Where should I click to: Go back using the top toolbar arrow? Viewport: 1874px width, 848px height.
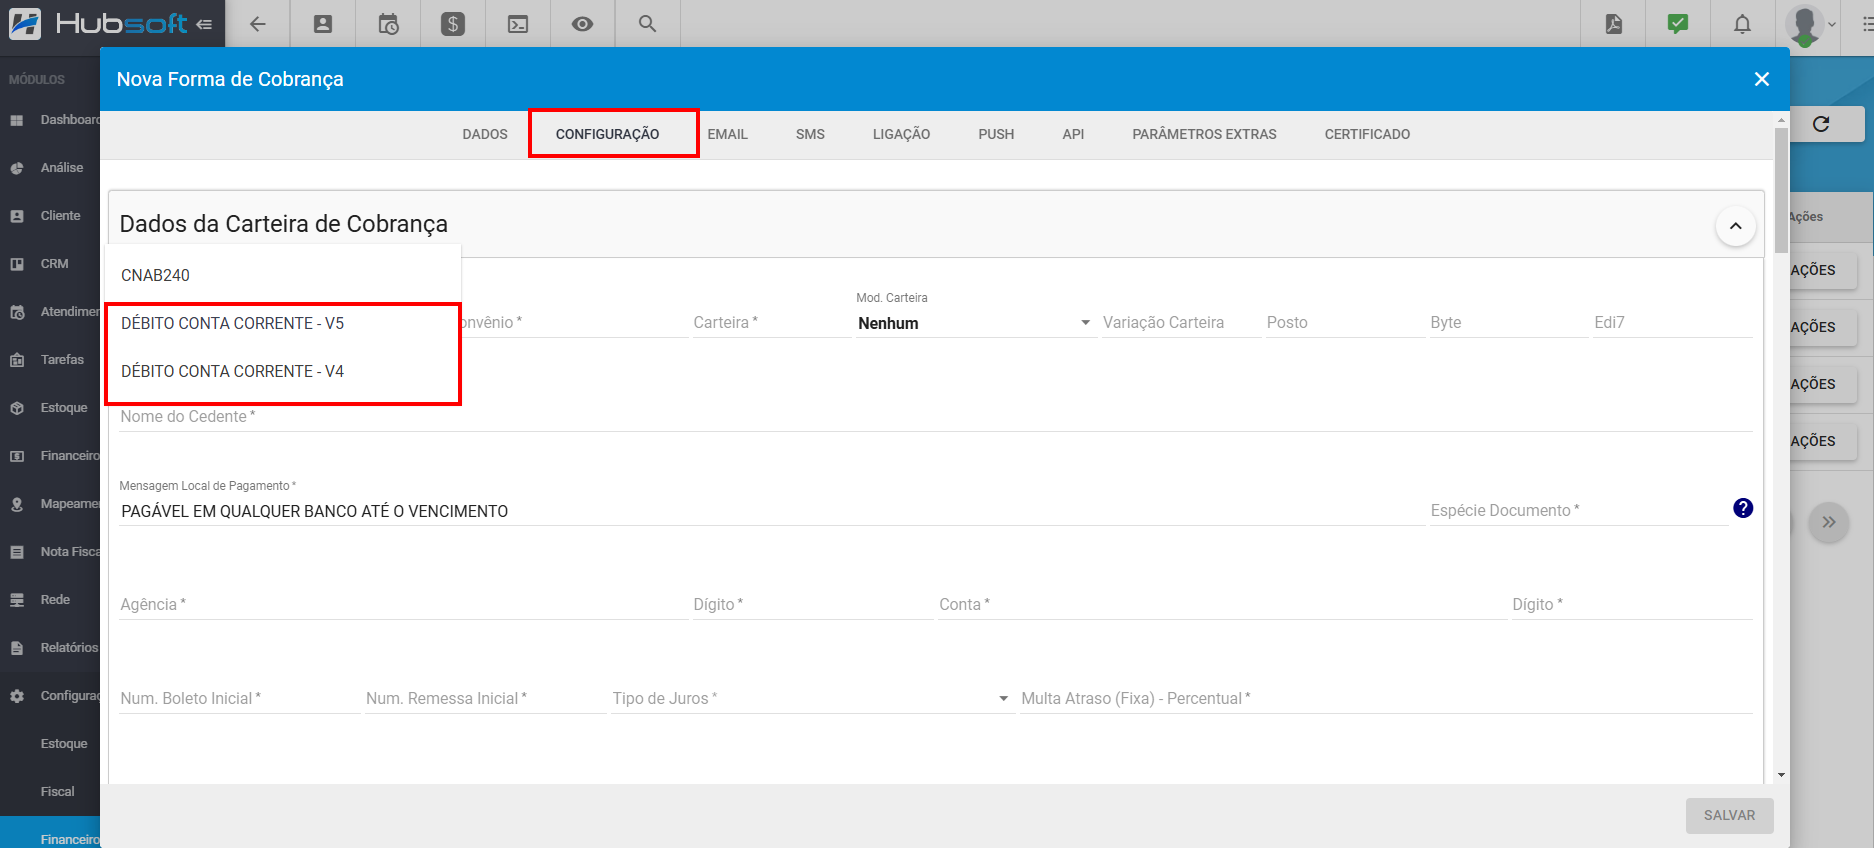click(258, 24)
